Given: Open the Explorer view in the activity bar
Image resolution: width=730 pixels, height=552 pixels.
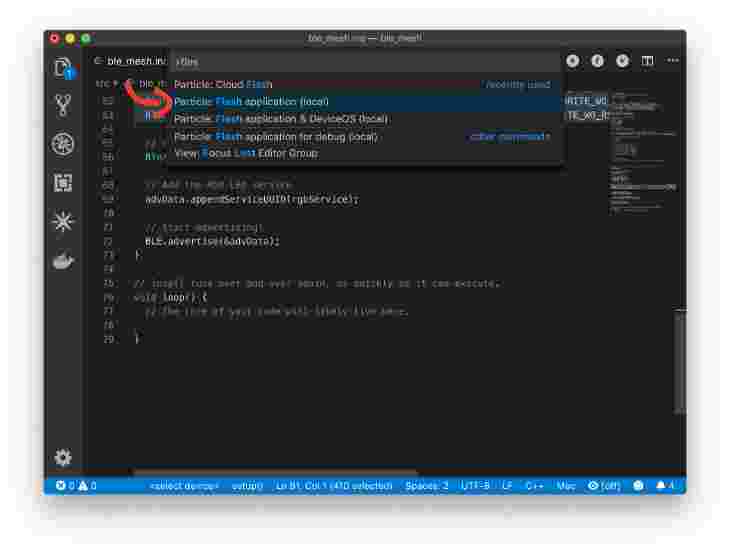Looking at the screenshot, I should 63,68.
